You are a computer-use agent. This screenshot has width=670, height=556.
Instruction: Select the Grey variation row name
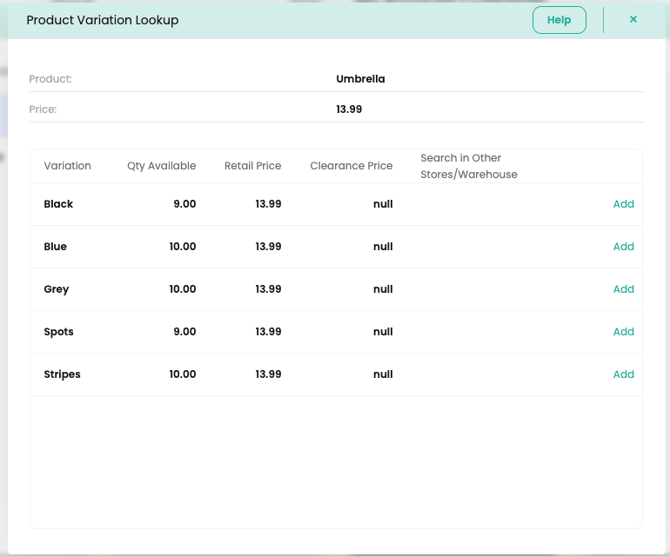(56, 289)
